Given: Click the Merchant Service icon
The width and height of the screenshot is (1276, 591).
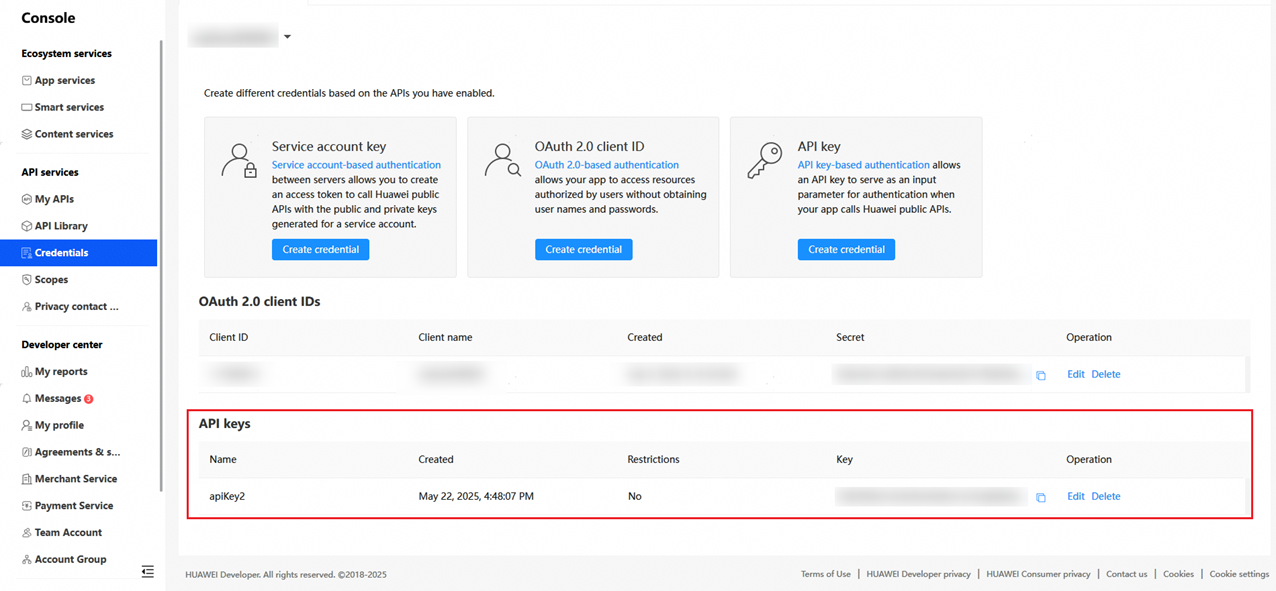Looking at the screenshot, I should coord(27,479).
